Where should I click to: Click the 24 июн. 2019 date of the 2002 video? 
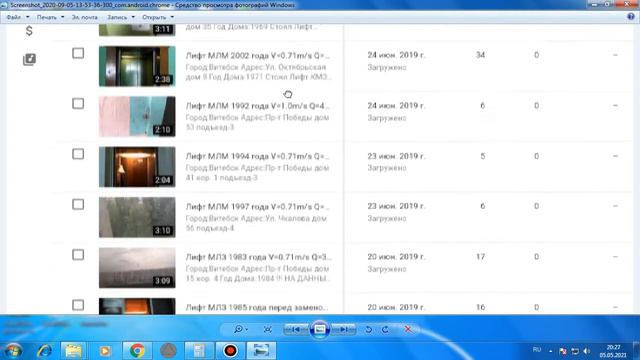(x=396, y=55)
